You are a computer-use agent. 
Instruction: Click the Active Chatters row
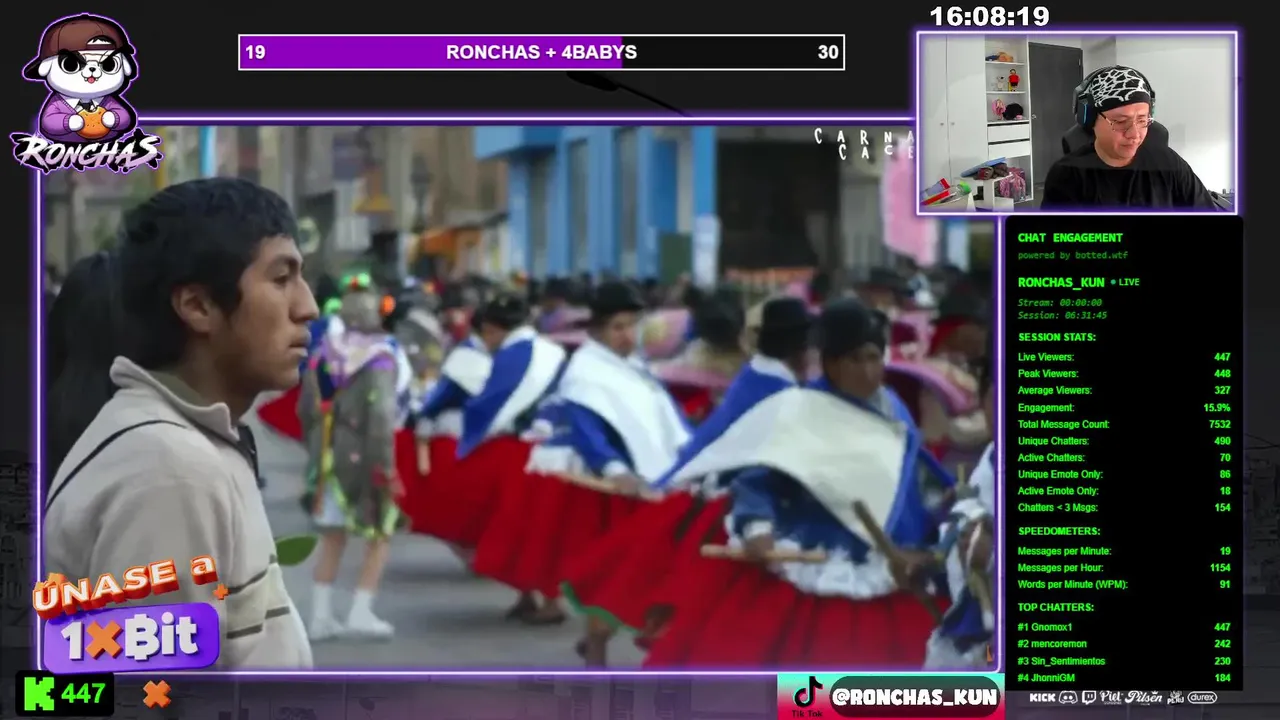(1124, 458)
